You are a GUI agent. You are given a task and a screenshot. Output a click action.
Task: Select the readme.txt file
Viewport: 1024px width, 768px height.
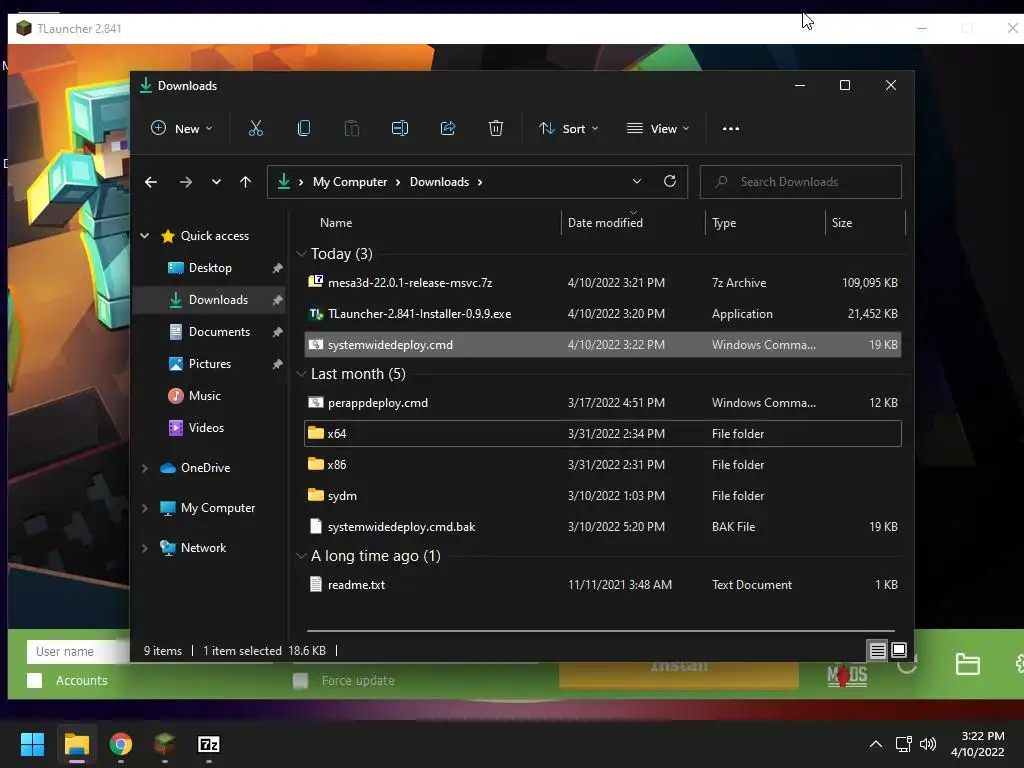coord(603,584)
